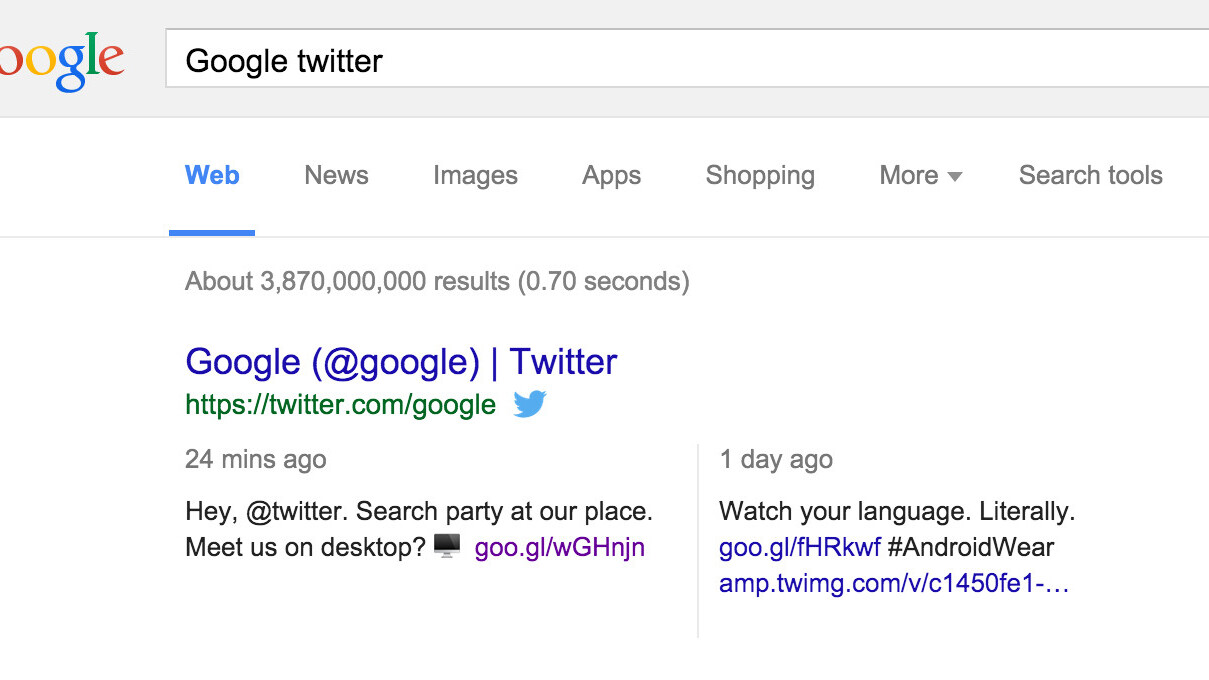Click the Google logo
The height and width of the screenshot is (680, 1209).
[62, 60]
